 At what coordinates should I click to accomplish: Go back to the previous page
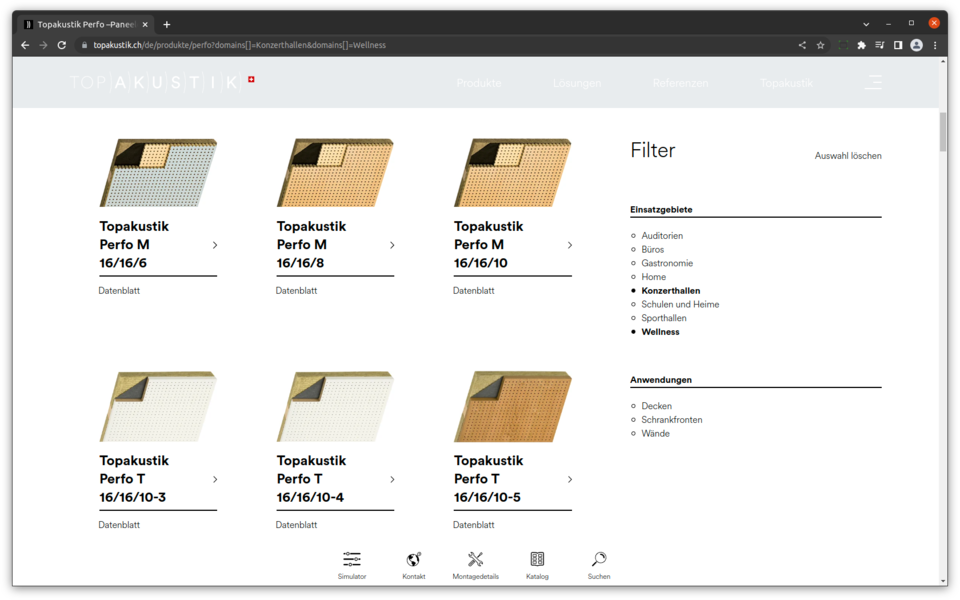pyautogui.click(x=25, y=45)
